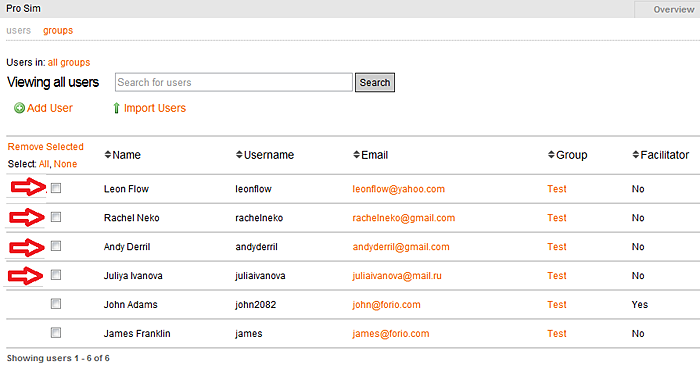Open Test group link for Leon Flow
The height and width of the screenshot is (376, 700).
[557, 189]
